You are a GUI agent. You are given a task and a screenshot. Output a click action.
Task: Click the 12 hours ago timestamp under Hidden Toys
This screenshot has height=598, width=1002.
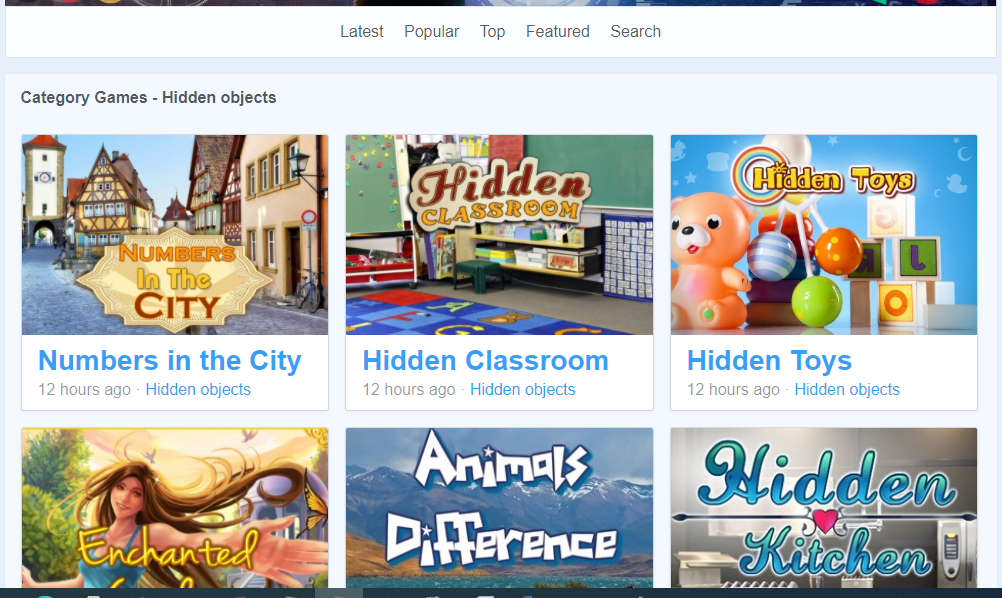(x=732, y=390)
